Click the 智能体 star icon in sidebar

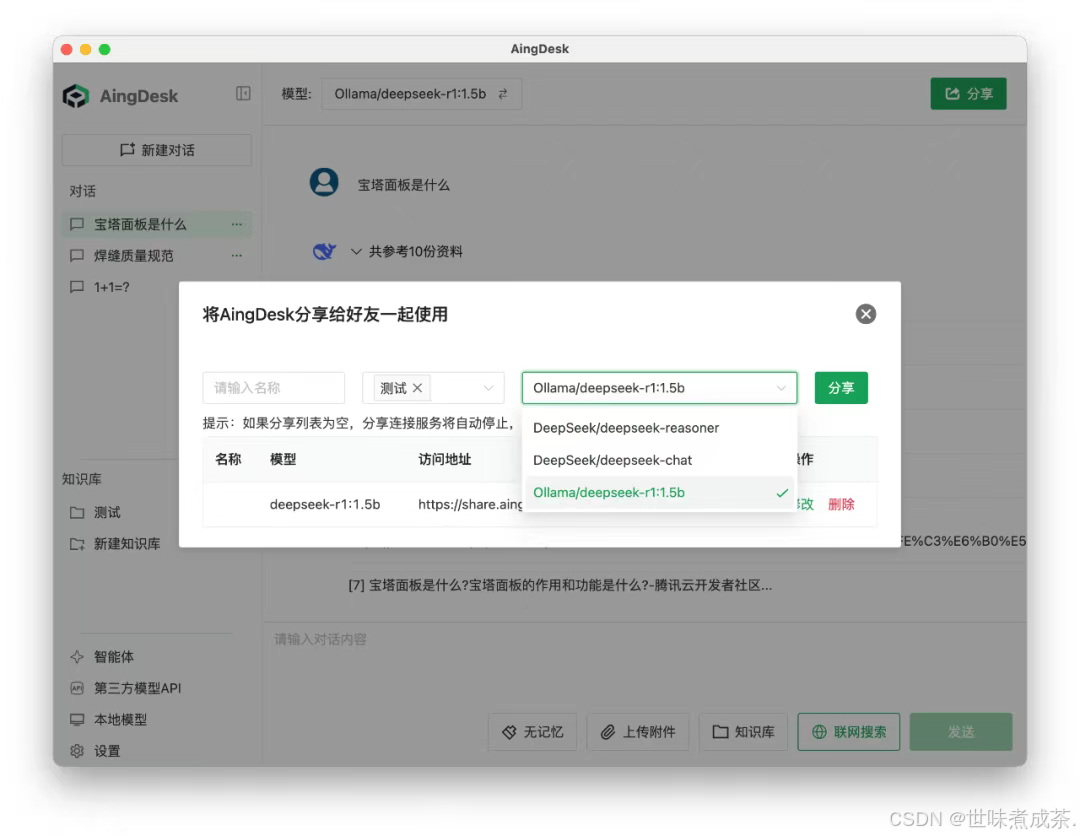(77, 657)
